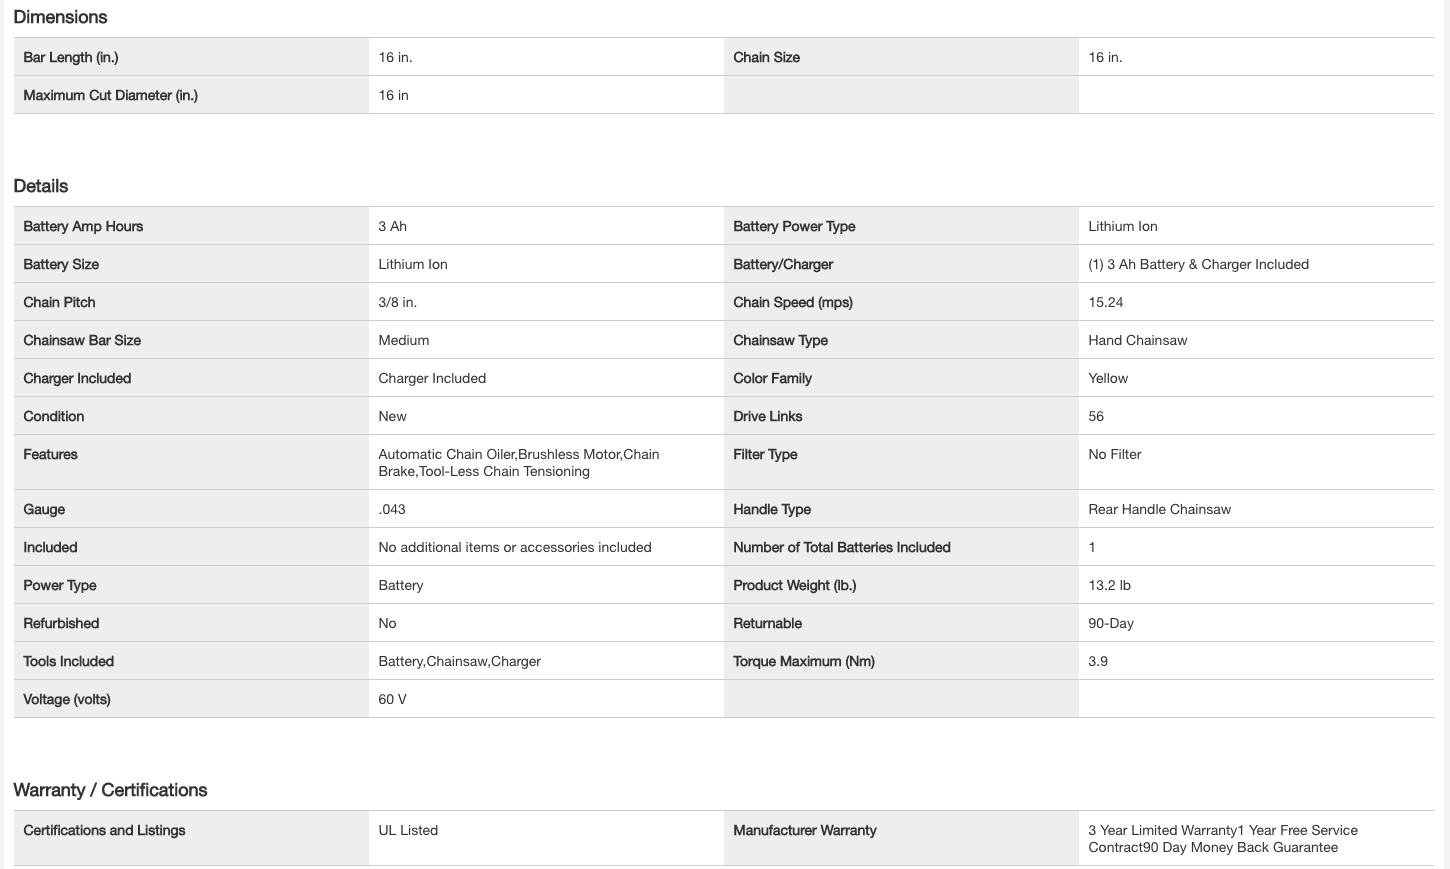Click the Details section heading

coord(41,186)
